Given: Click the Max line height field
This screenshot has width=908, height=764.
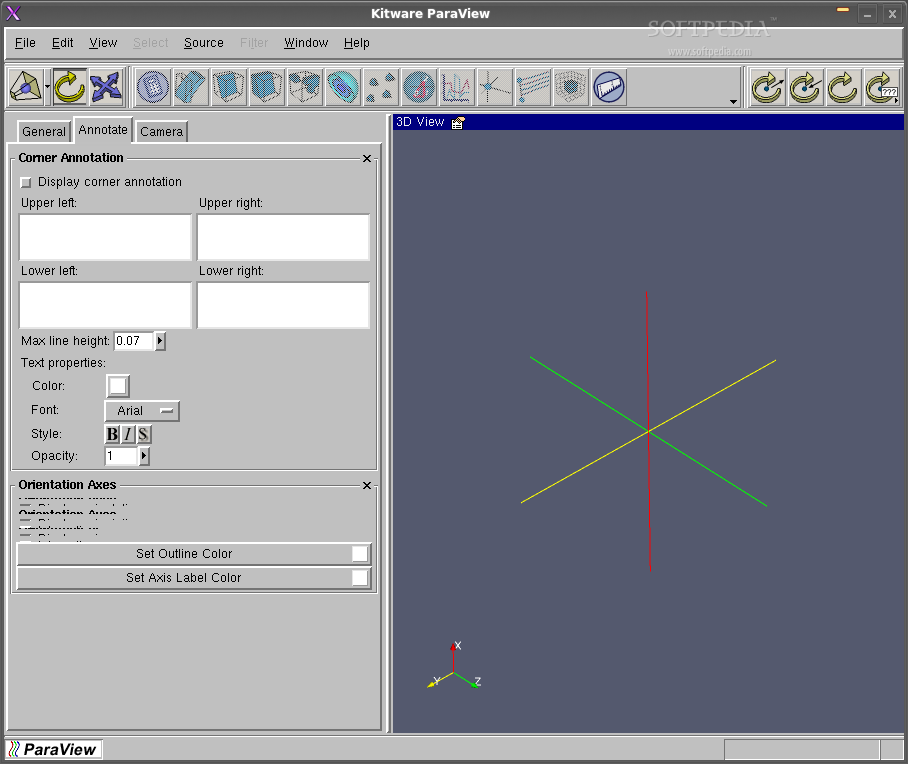Looking at the screenshot, I should (134, 341).
